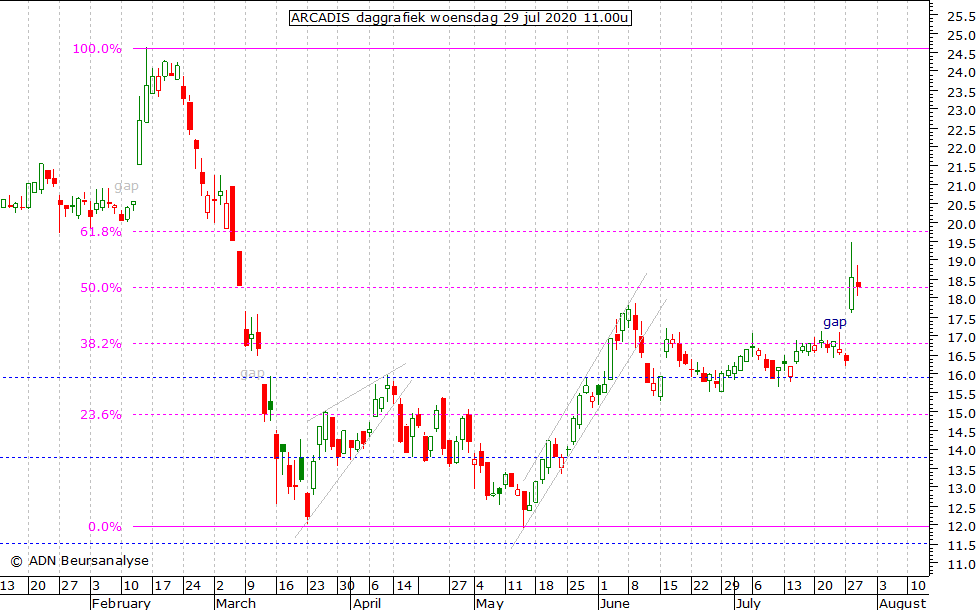Click the date tick 15 in June
Screen dimensions: 980x610
point(670,586)
